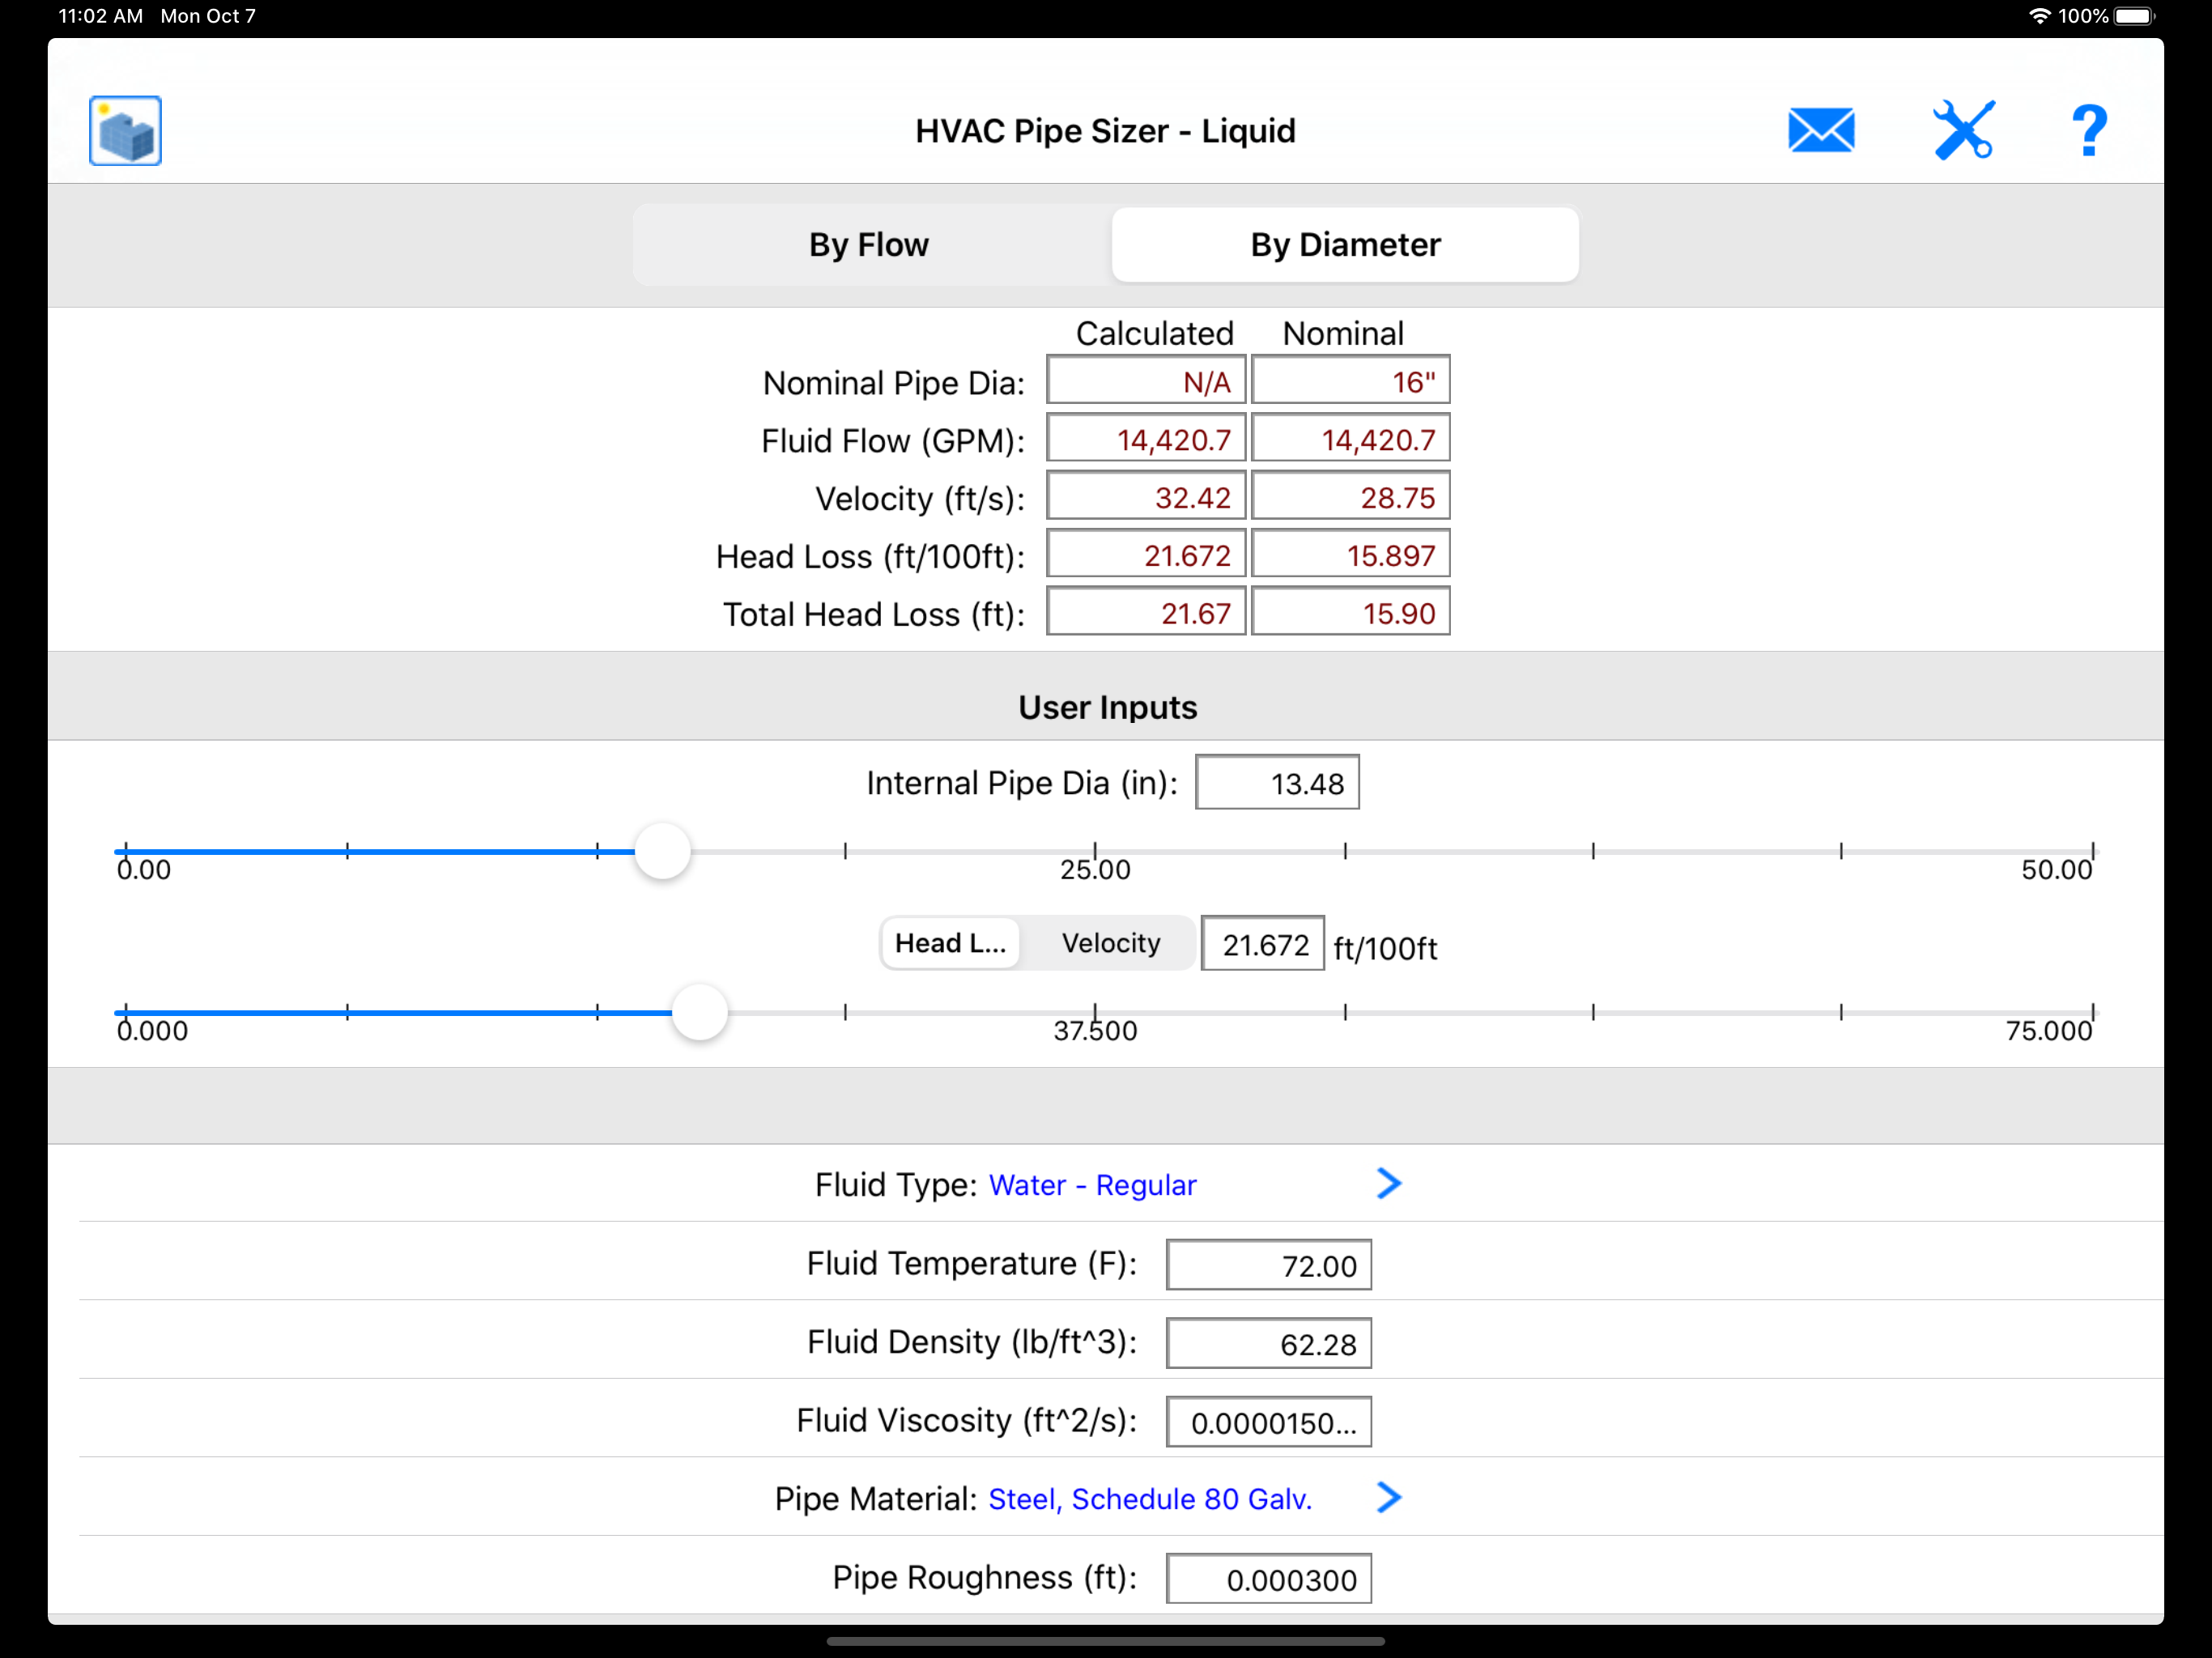Select the Head Loss segment toggle

(950, 943)
